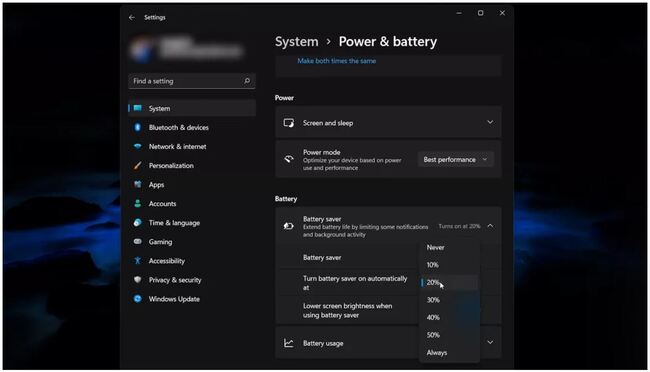Click the Gaming controller icon
Image resolution: width=650 pixels, height=372 pixels.
(x=138, y=241)
